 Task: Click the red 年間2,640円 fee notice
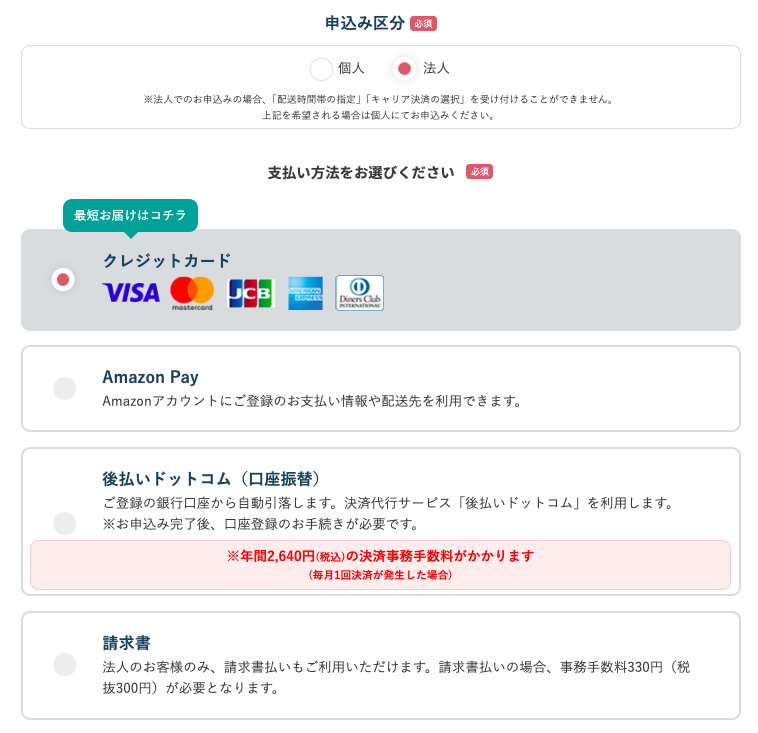click(380, 565)
